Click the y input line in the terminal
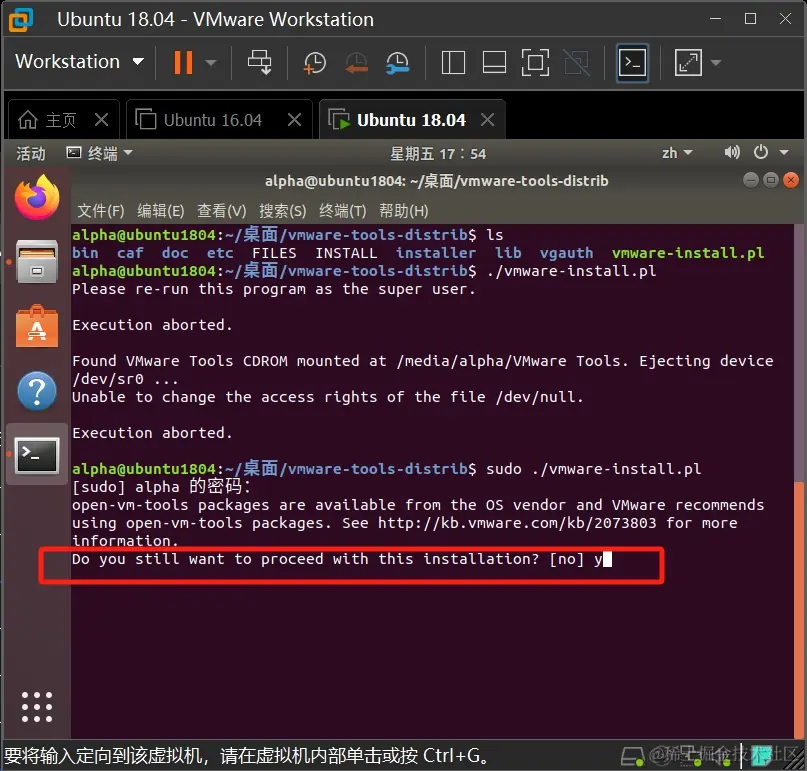The image size is (807, 771). 342,559
